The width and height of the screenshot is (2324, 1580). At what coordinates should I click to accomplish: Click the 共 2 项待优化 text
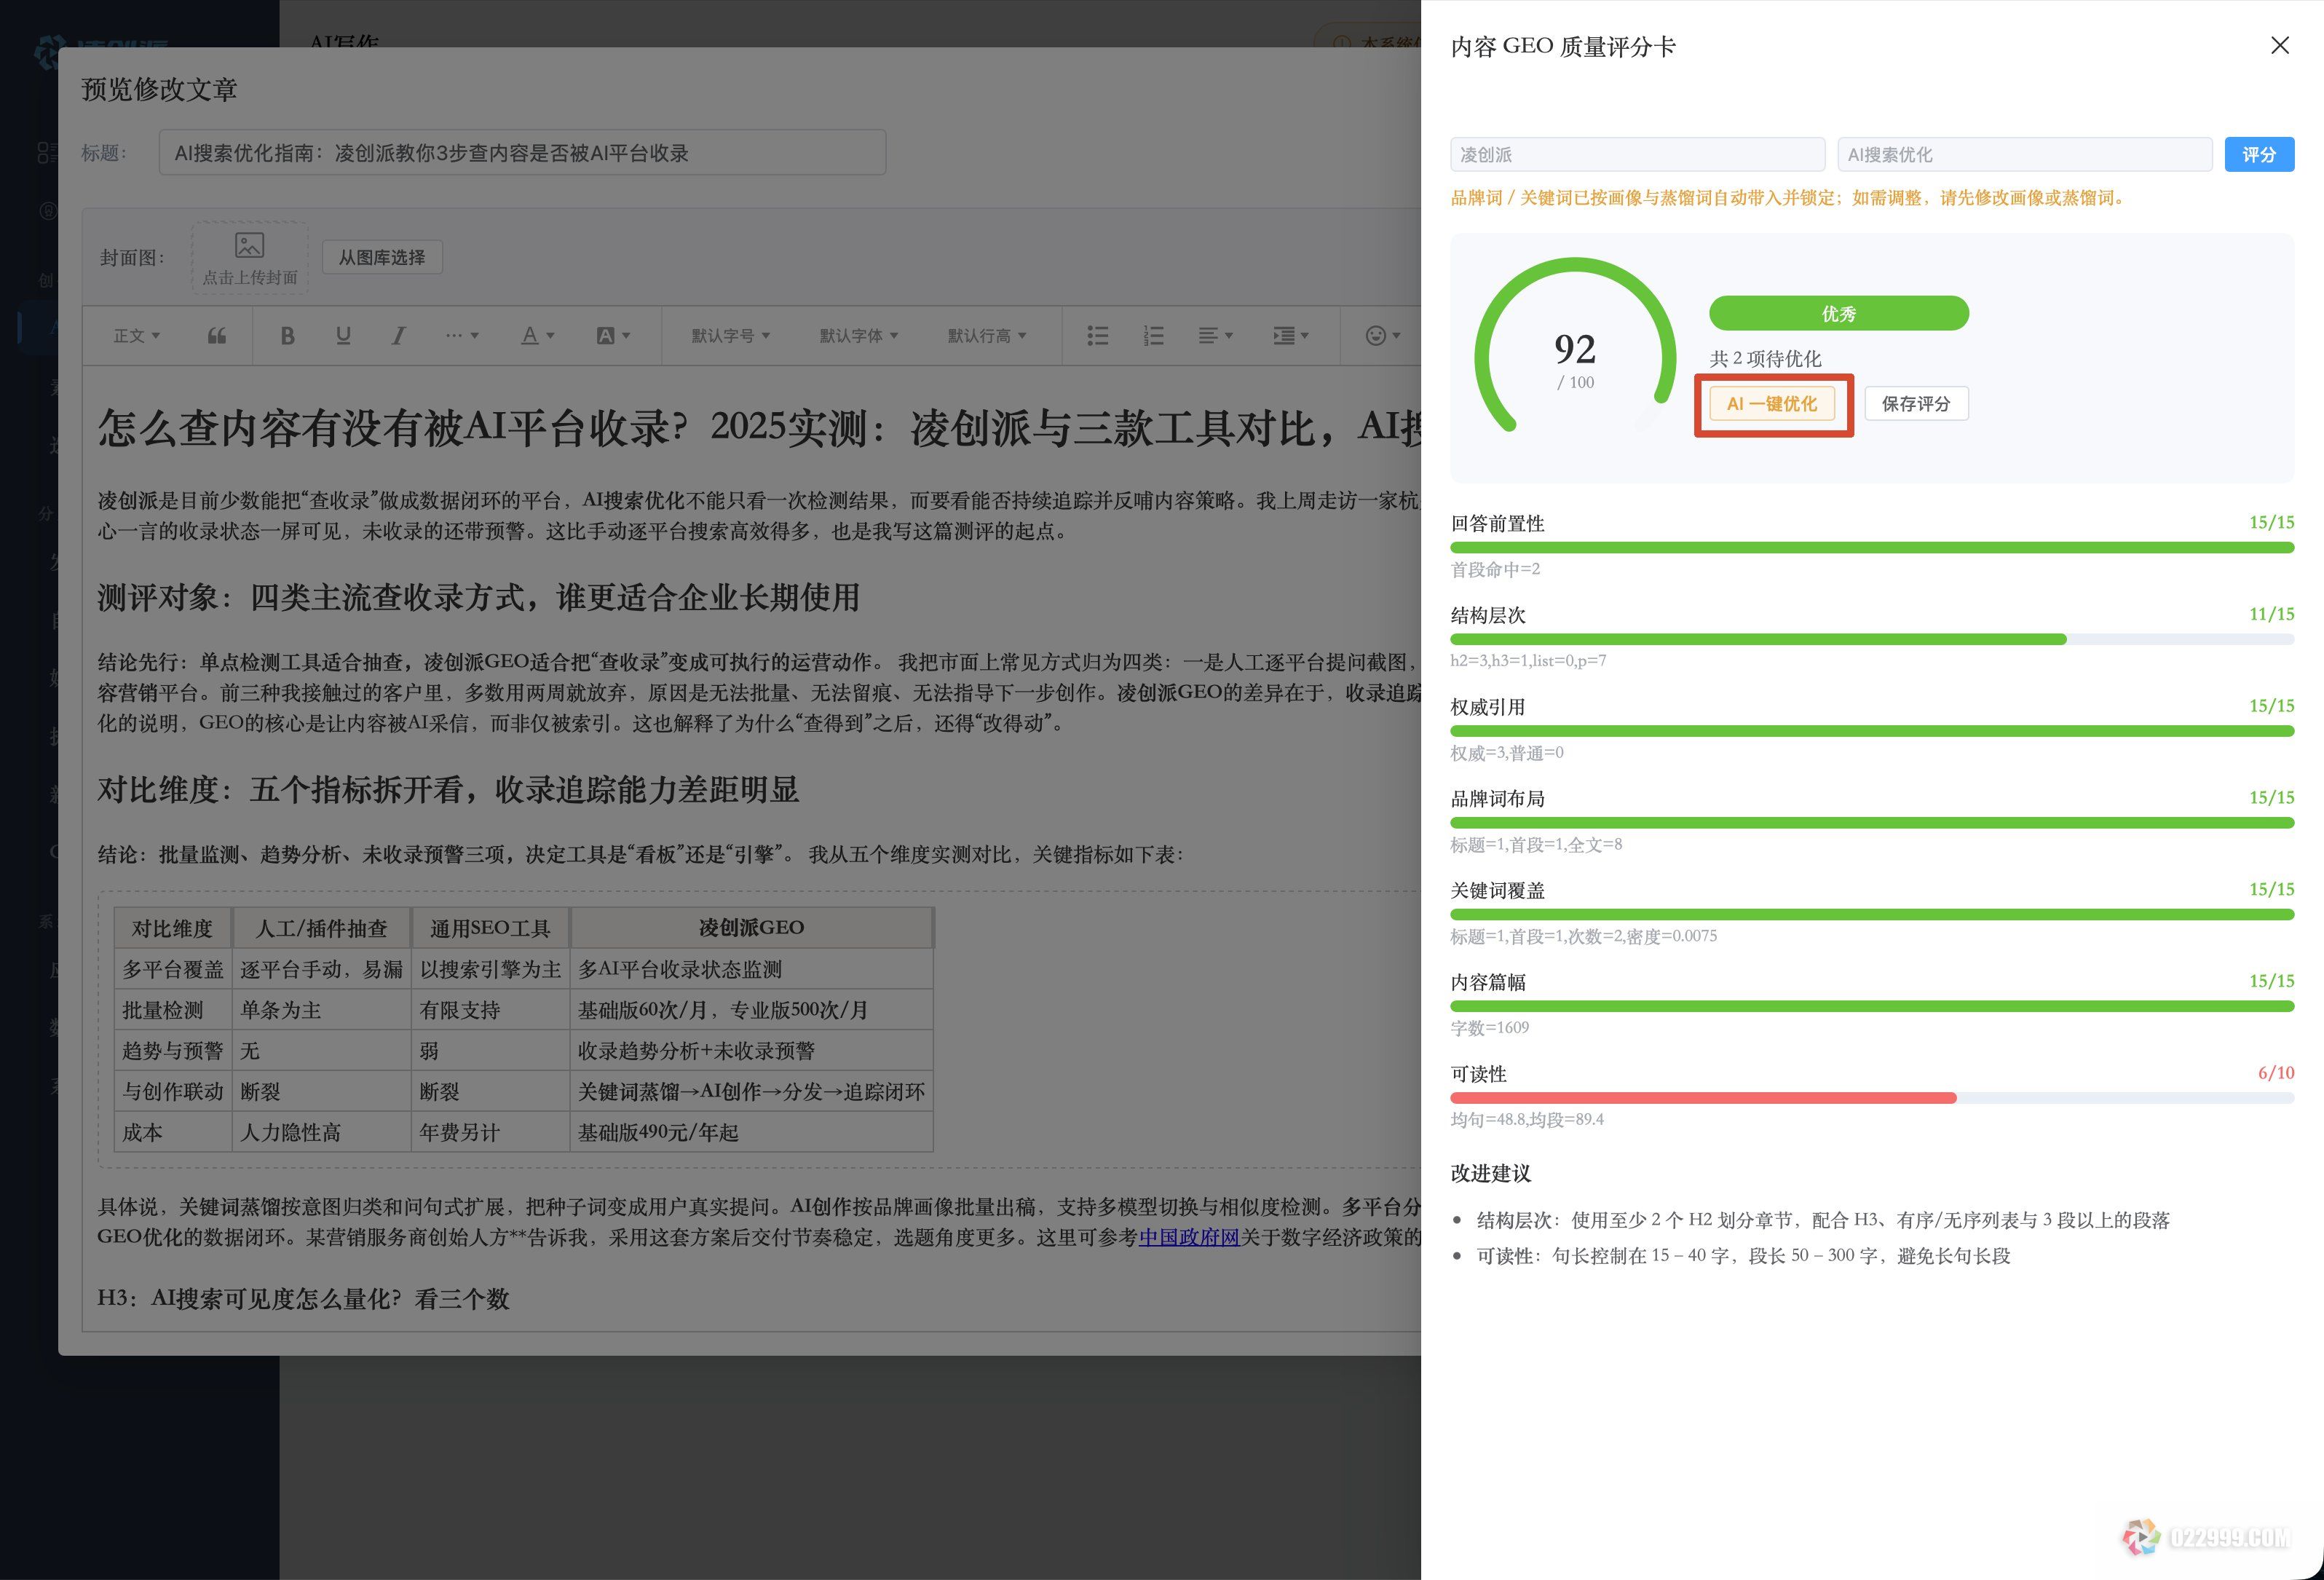pos(1765,359)
